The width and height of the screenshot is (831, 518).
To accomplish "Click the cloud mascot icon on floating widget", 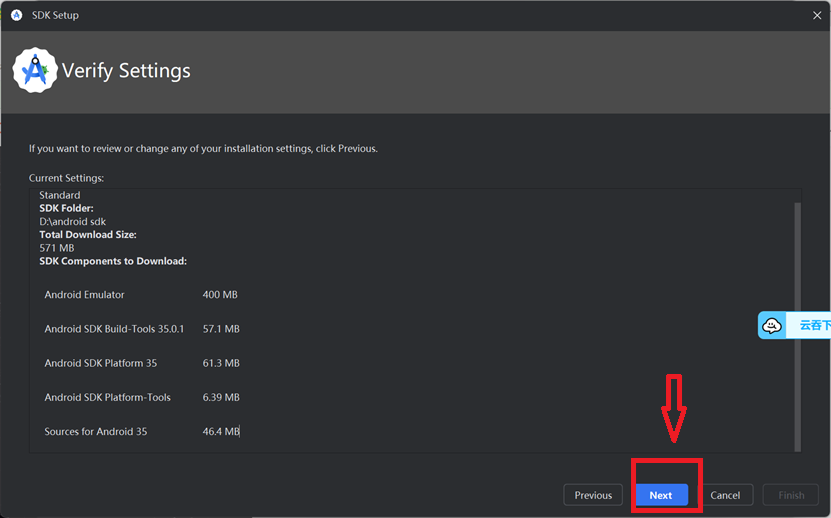I will [x=772, y=325].
